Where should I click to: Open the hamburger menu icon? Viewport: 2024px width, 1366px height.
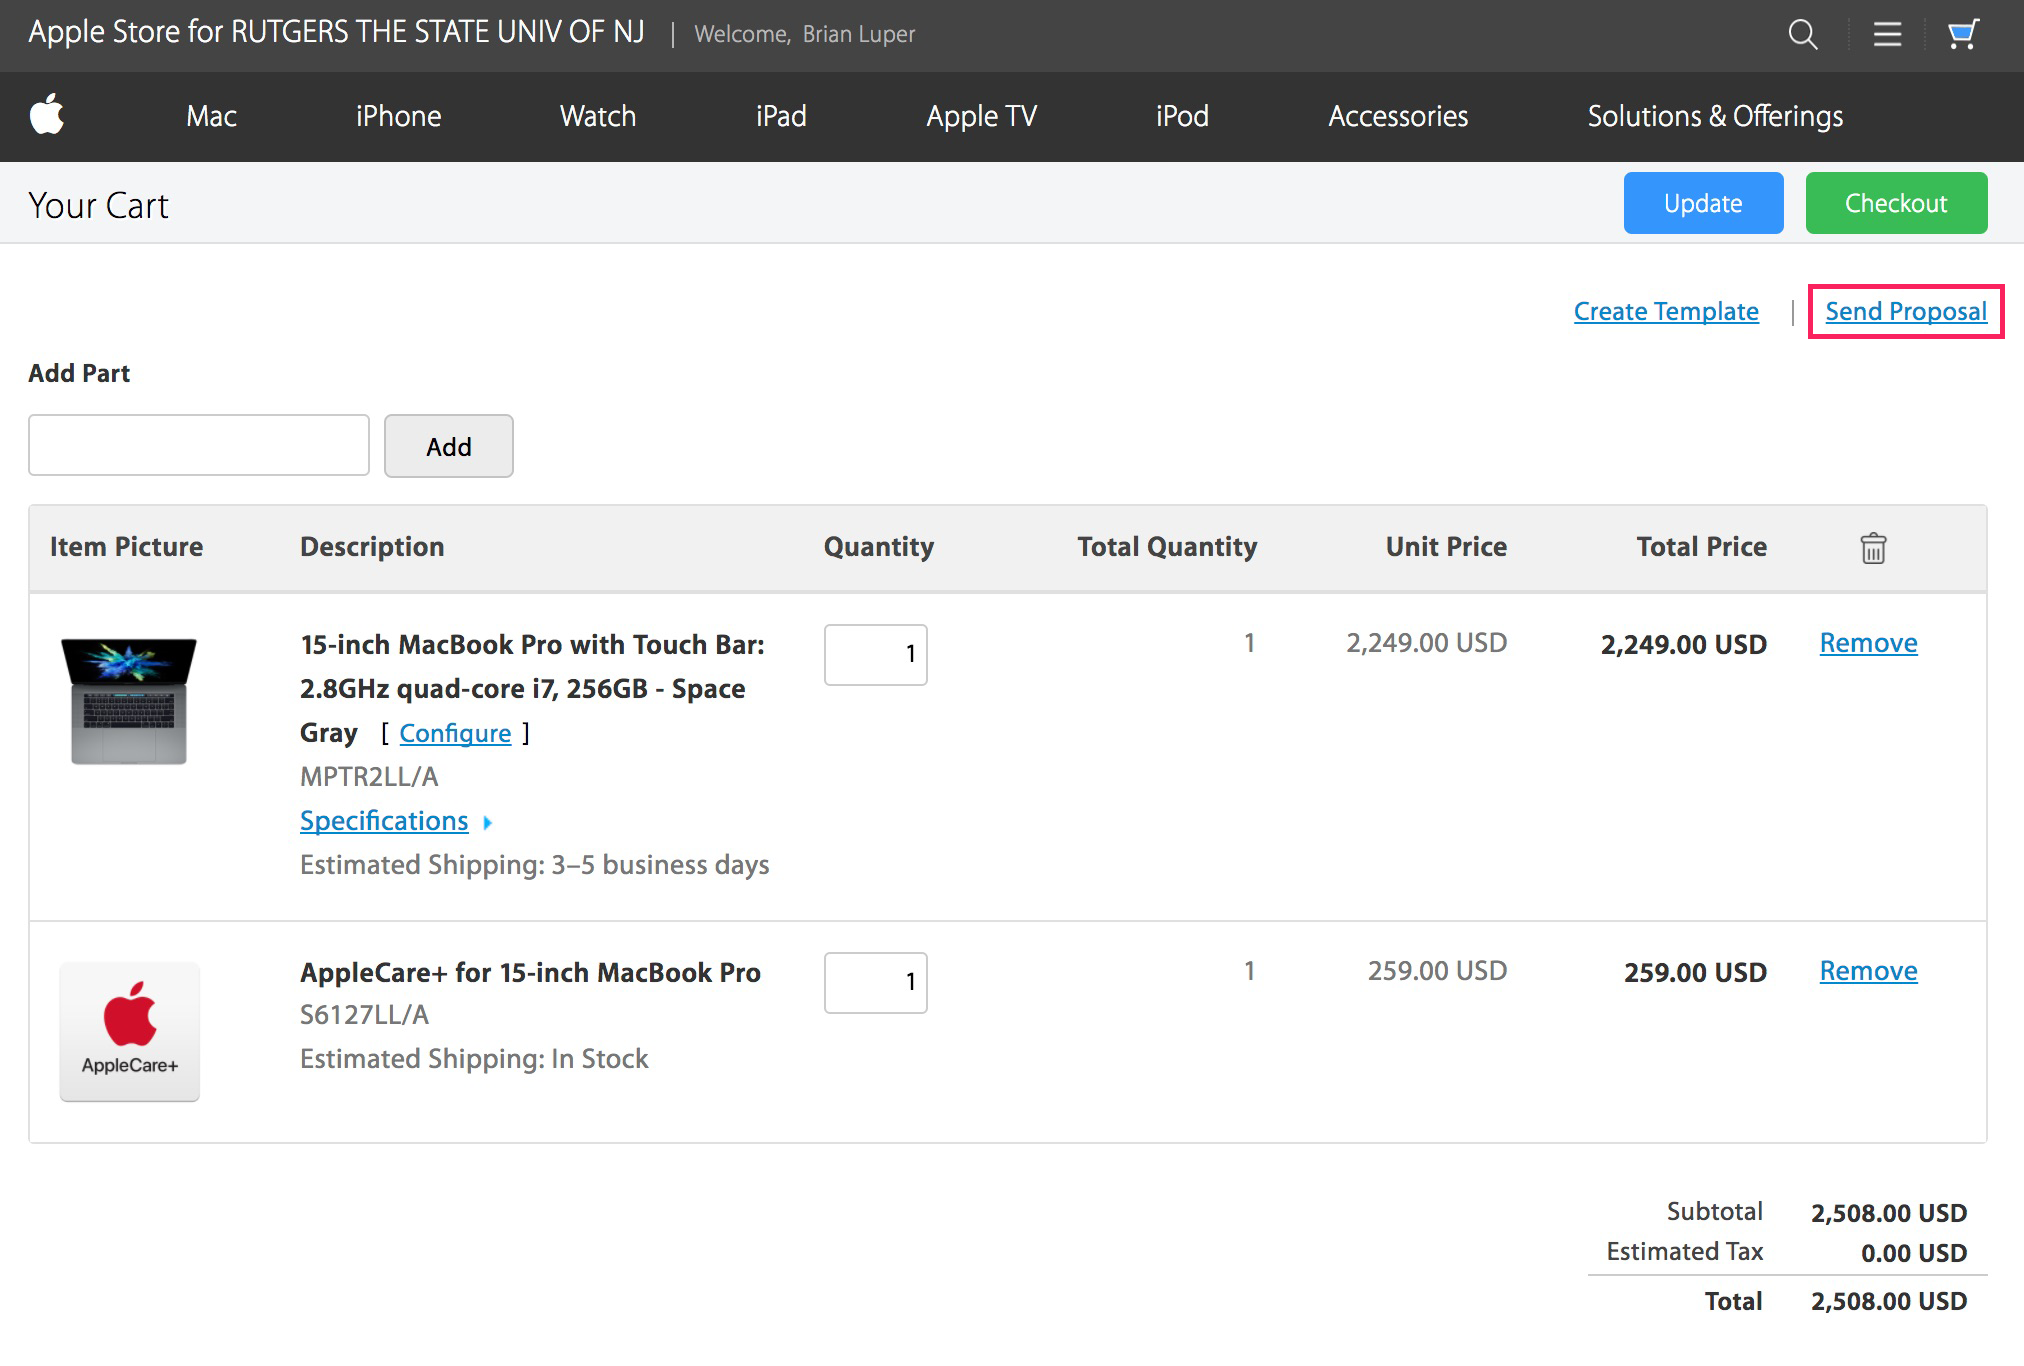[1887, 35]
